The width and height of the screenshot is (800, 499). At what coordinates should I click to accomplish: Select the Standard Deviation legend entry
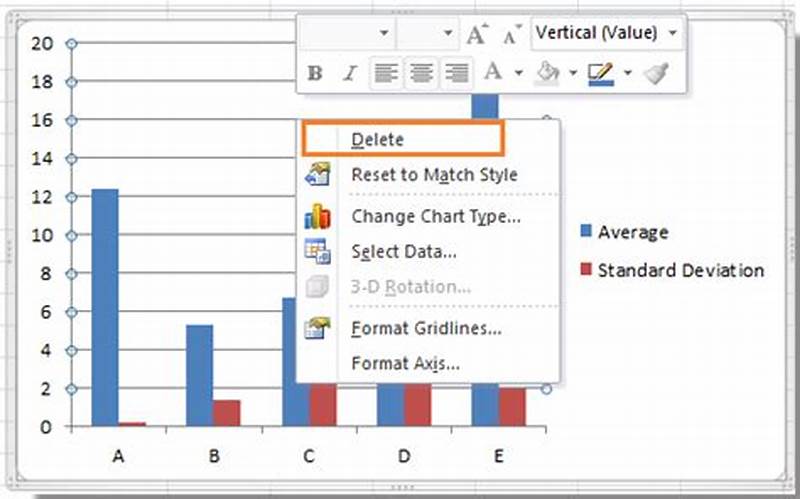[x=672, y=270]
